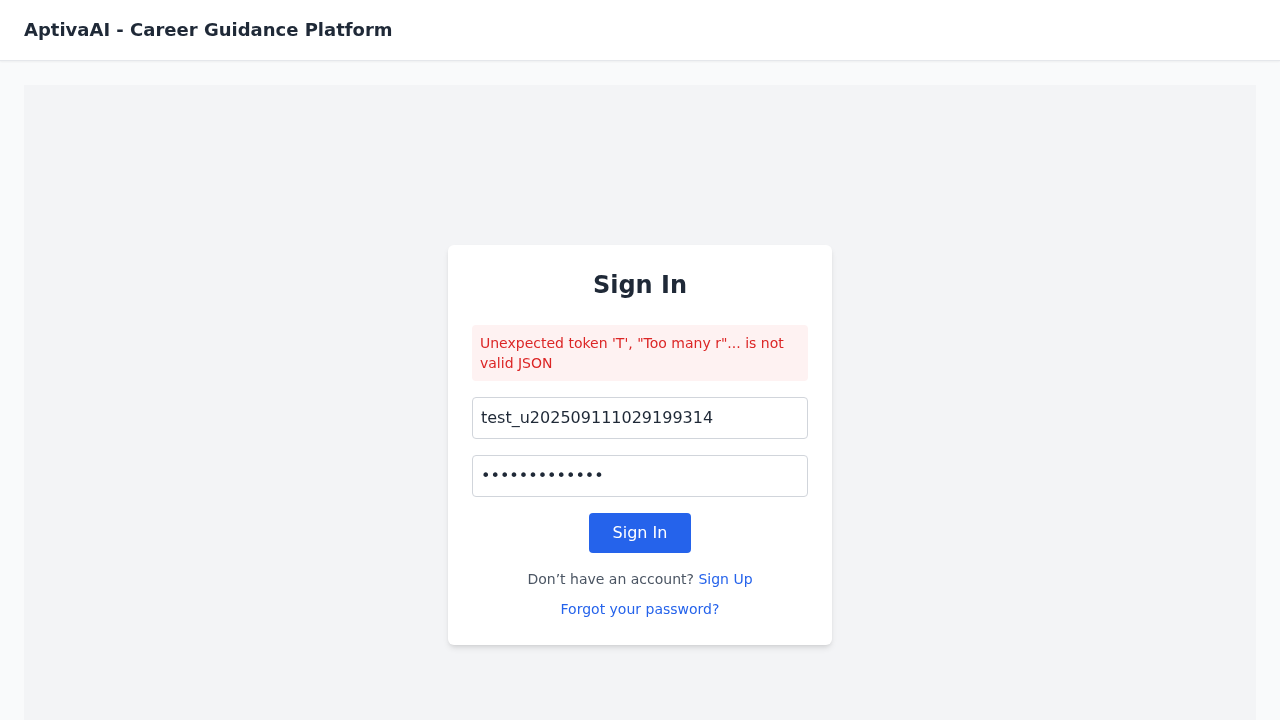Focus the username input field
Image resolution: width=1280 pixels, height=720 pixels.
click(x=640, y=418)
